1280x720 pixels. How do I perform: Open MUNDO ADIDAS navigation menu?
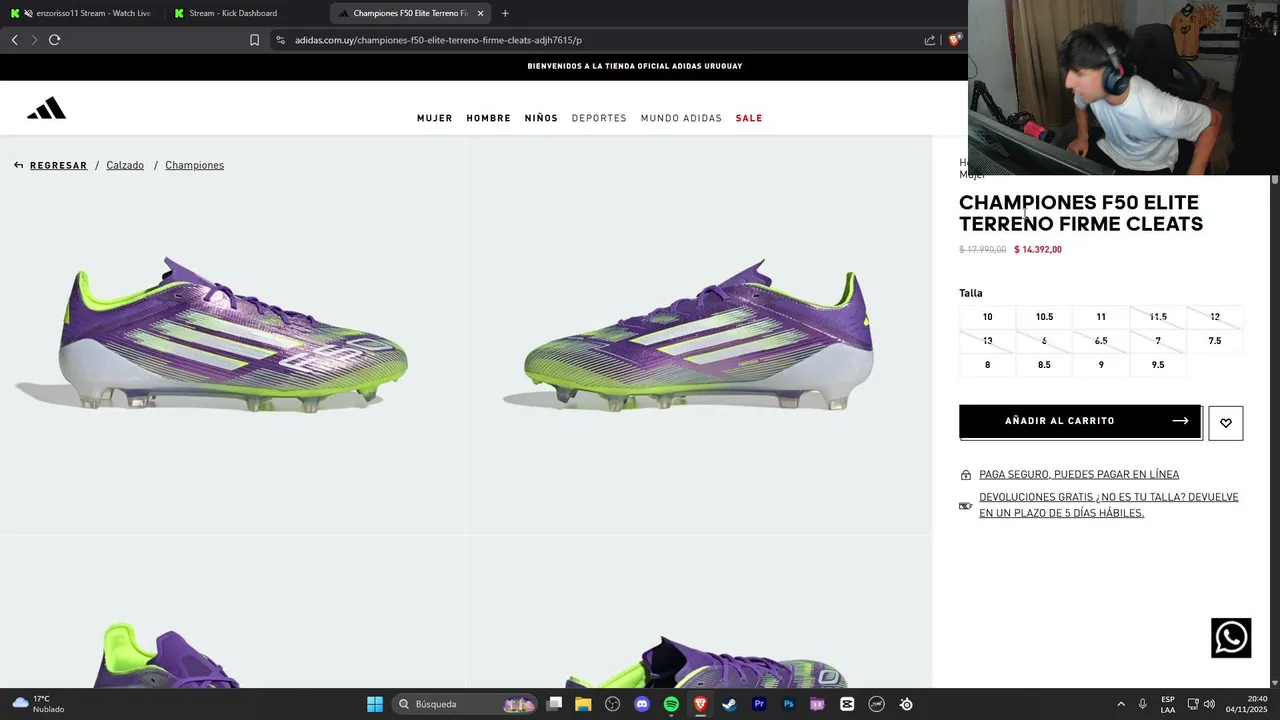pyautogui.click(x=681, y=118)
